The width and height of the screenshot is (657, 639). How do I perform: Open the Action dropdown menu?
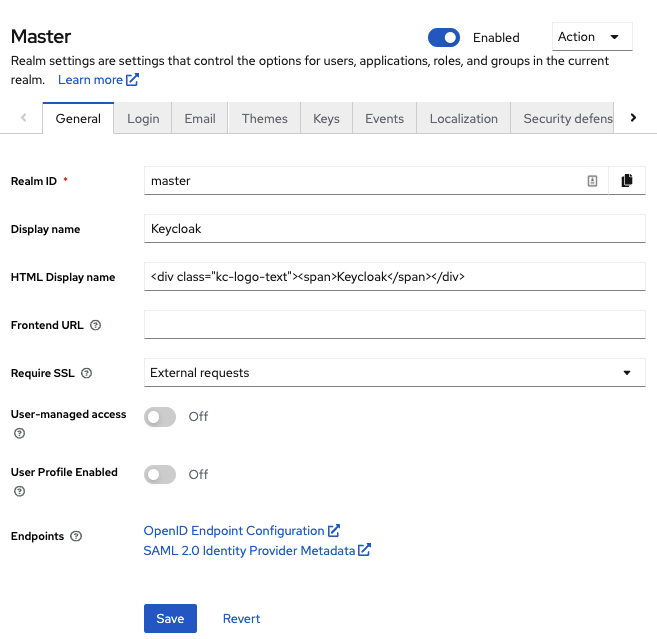pos(591,37)
